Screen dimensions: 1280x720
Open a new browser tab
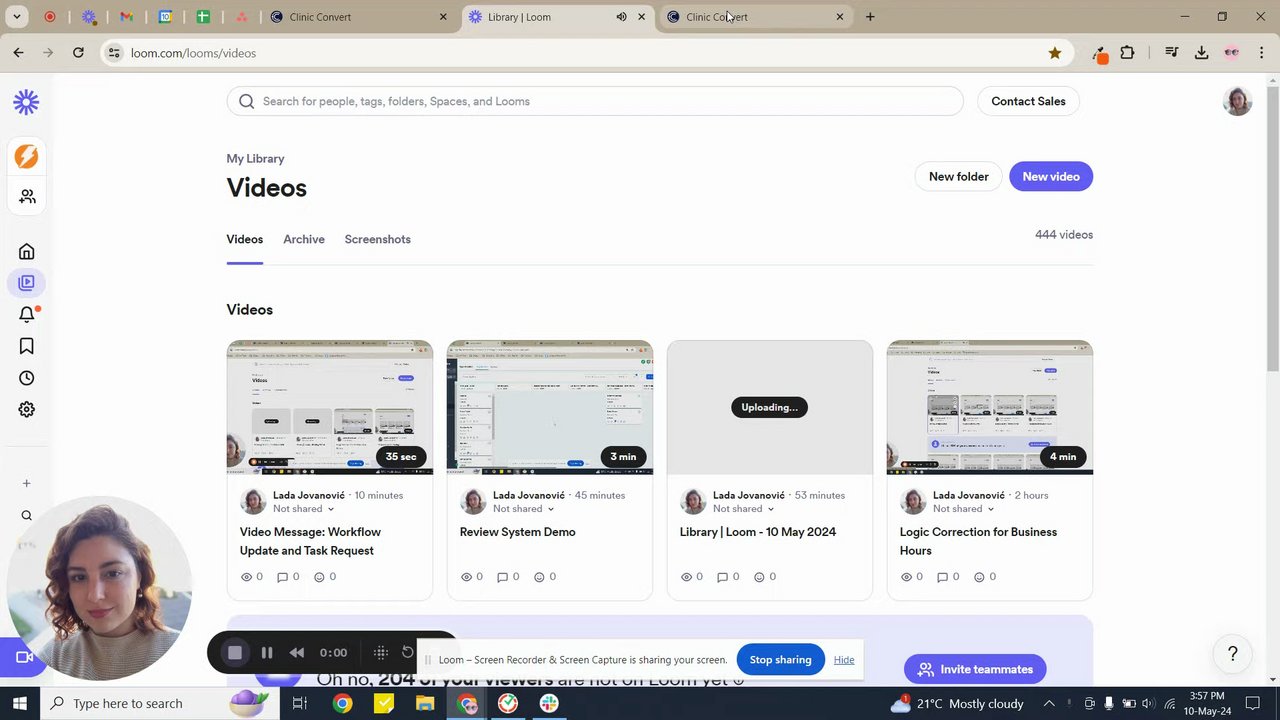tap(870, 17)
